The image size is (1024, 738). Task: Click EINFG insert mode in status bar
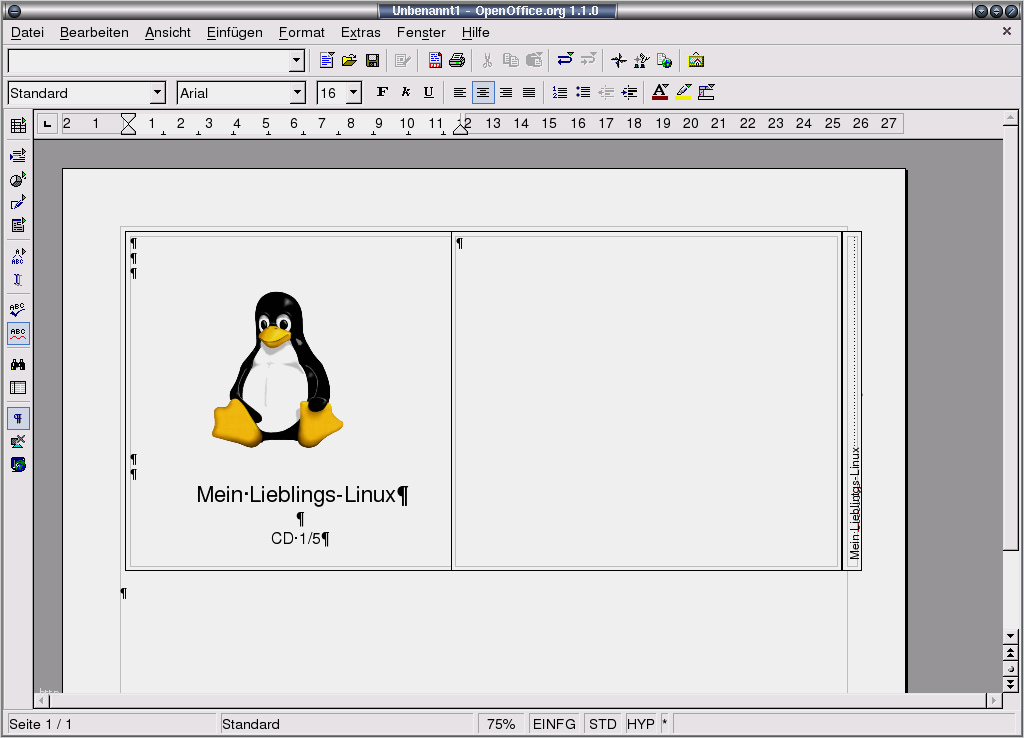(554, 724)
